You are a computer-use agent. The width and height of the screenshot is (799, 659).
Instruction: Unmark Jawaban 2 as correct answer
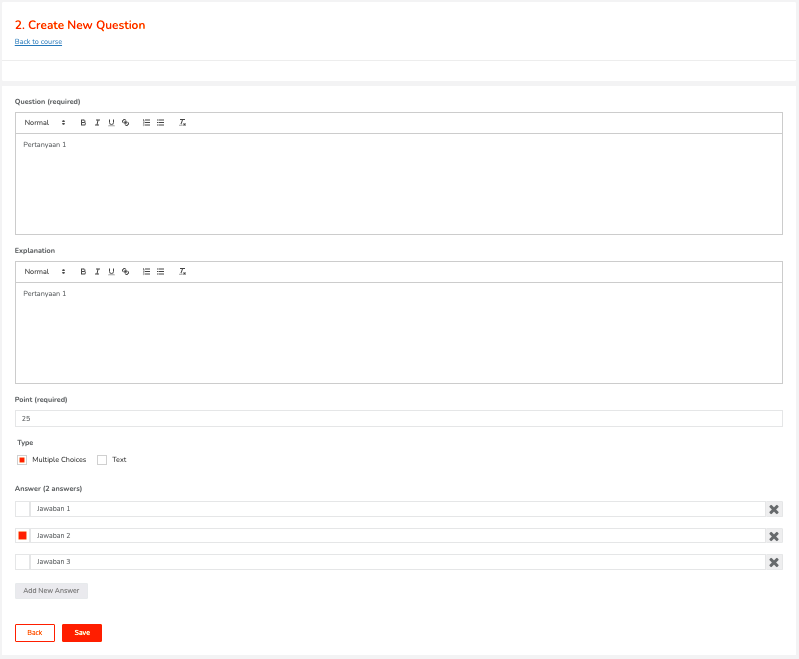pos(22,536)
